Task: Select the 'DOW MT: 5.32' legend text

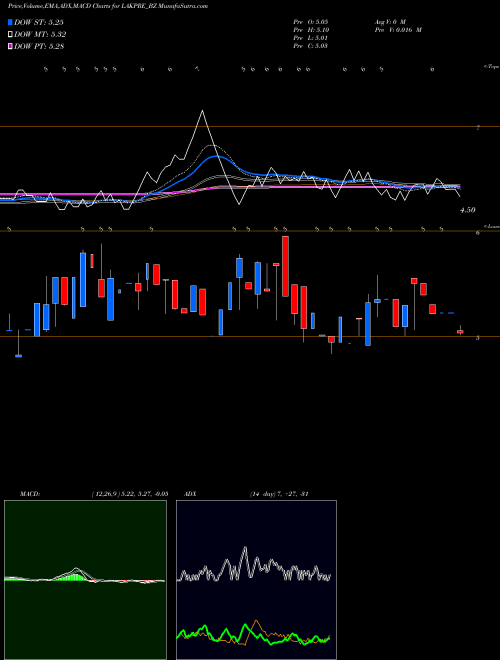Action: pyautogui.click(x=40, y=35)
